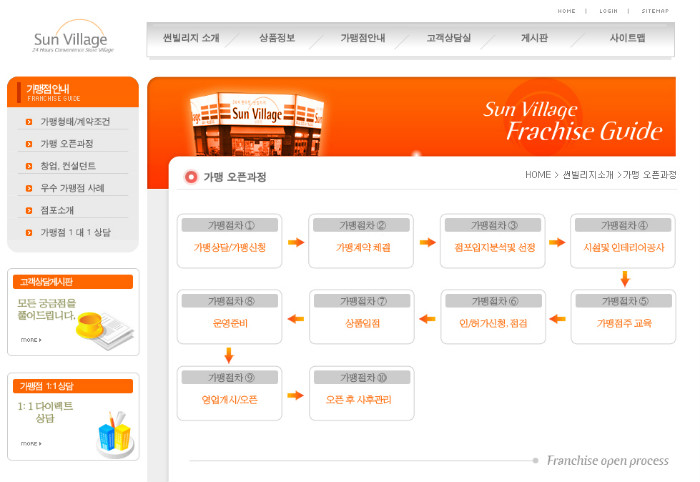The height and width of the screenshot is (482, 700).
Task: Open the 상품정보 menu
Action: [x=277, y=39]
